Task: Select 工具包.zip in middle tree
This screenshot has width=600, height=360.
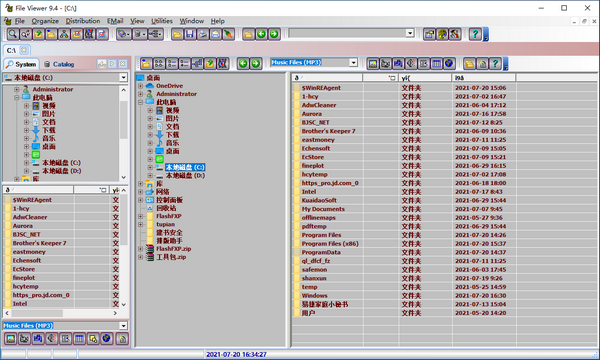Action: tap(171, 257)
